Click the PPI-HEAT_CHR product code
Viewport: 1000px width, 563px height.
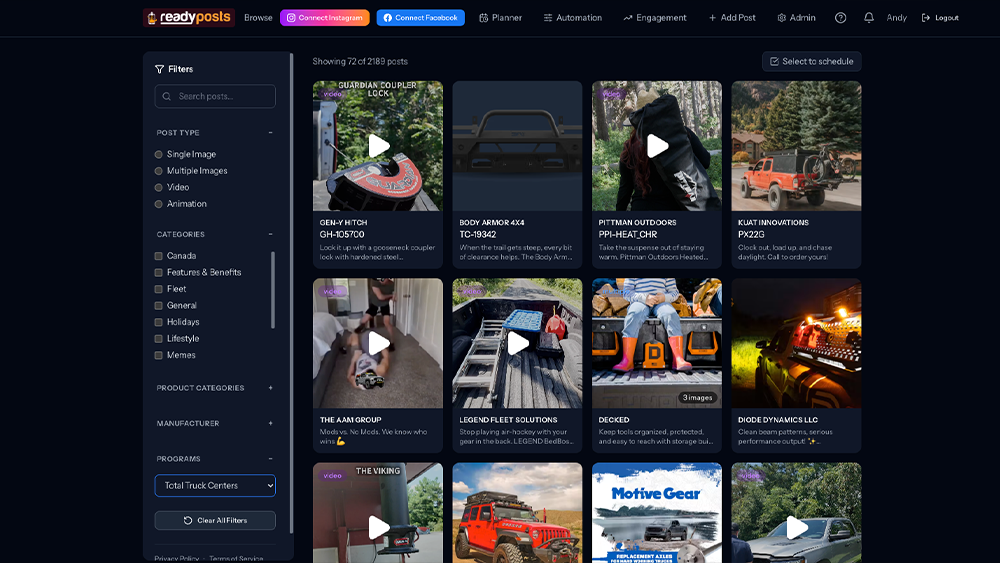click(628, 234)
